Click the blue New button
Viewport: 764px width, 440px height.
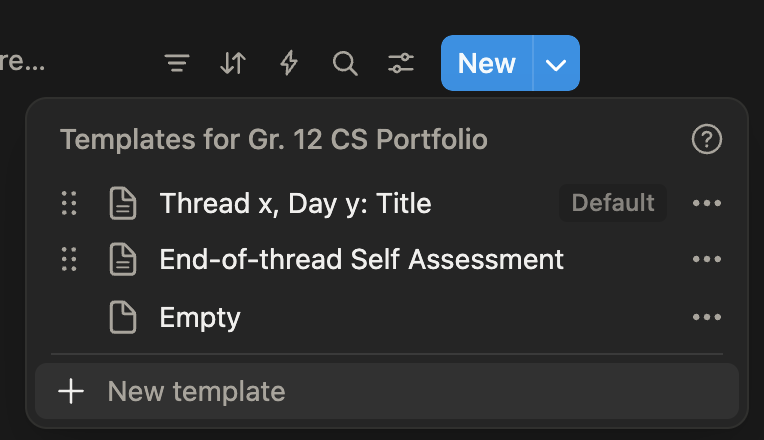coord(487,64)
